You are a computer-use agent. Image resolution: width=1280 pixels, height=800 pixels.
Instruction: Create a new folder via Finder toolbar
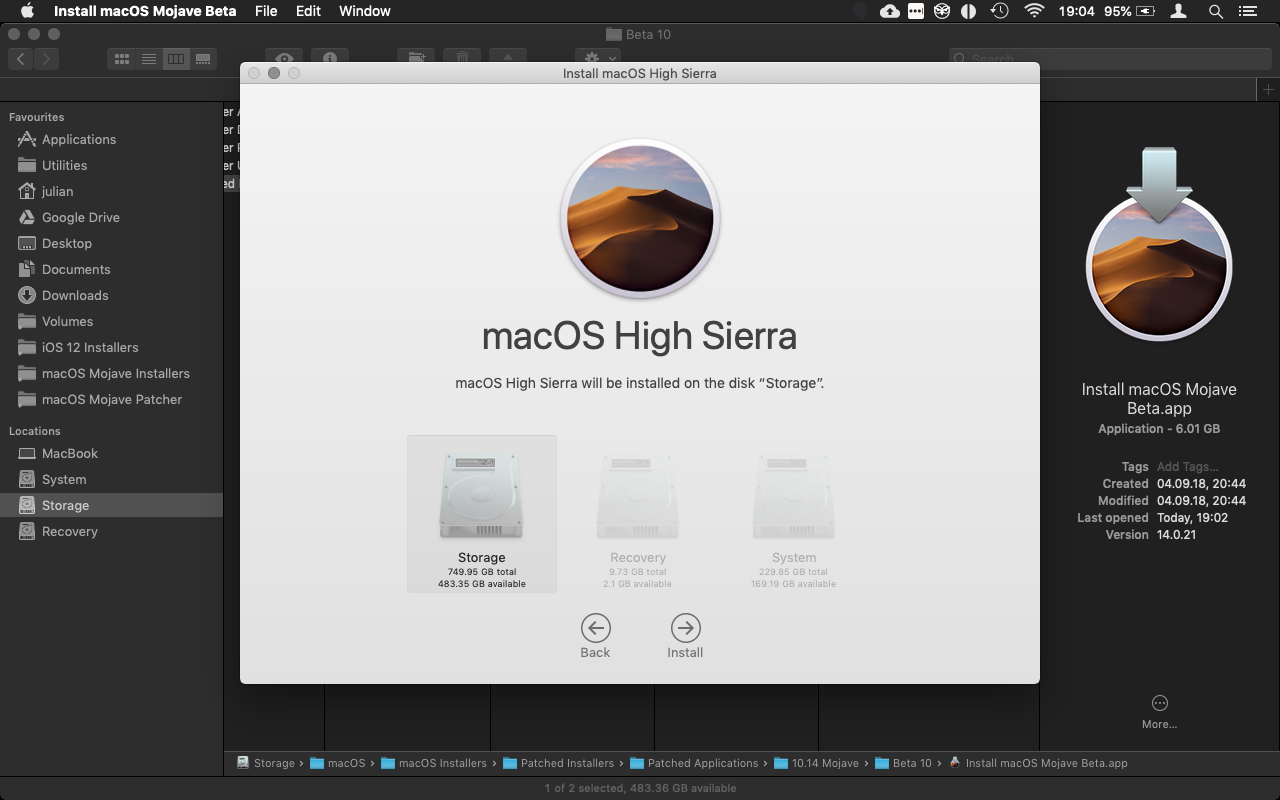coord(416,58)
